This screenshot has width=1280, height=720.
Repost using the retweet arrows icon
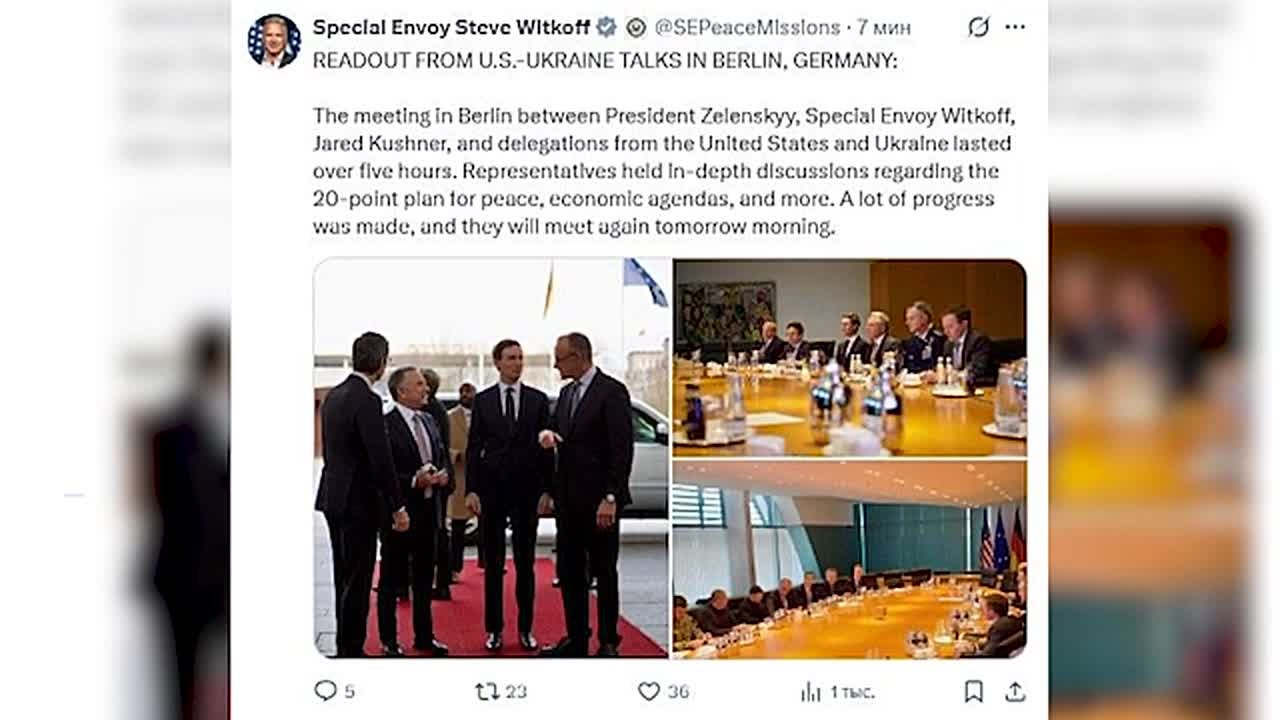pyautogui.click(x=486, y=690)
